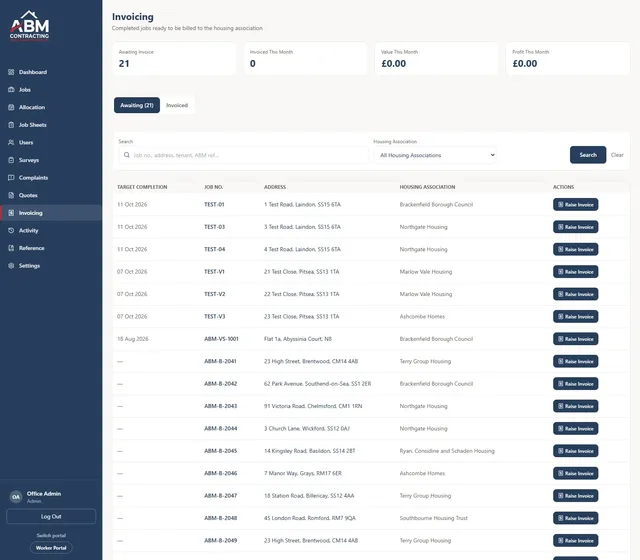
Task: Click the Log Out button
Action: 51,516
